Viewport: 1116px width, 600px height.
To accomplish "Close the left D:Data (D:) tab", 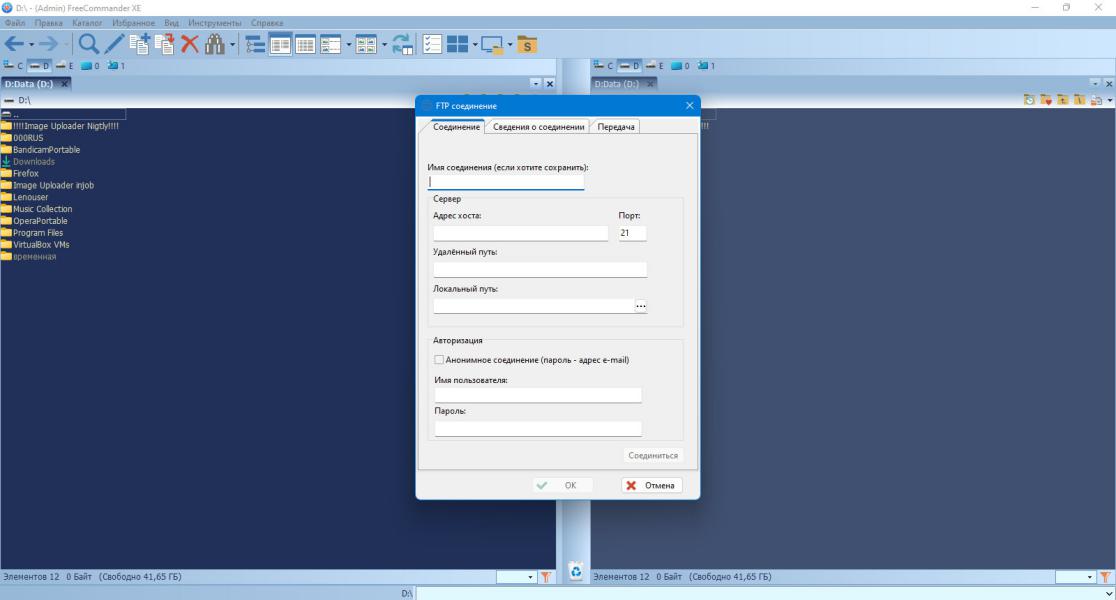I will (64, 83).
